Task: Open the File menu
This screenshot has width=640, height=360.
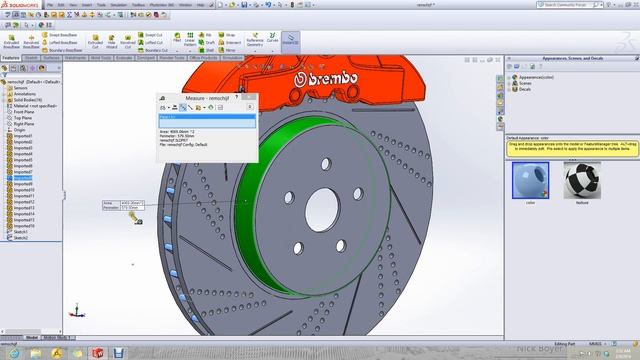Action: click(50, 5)
